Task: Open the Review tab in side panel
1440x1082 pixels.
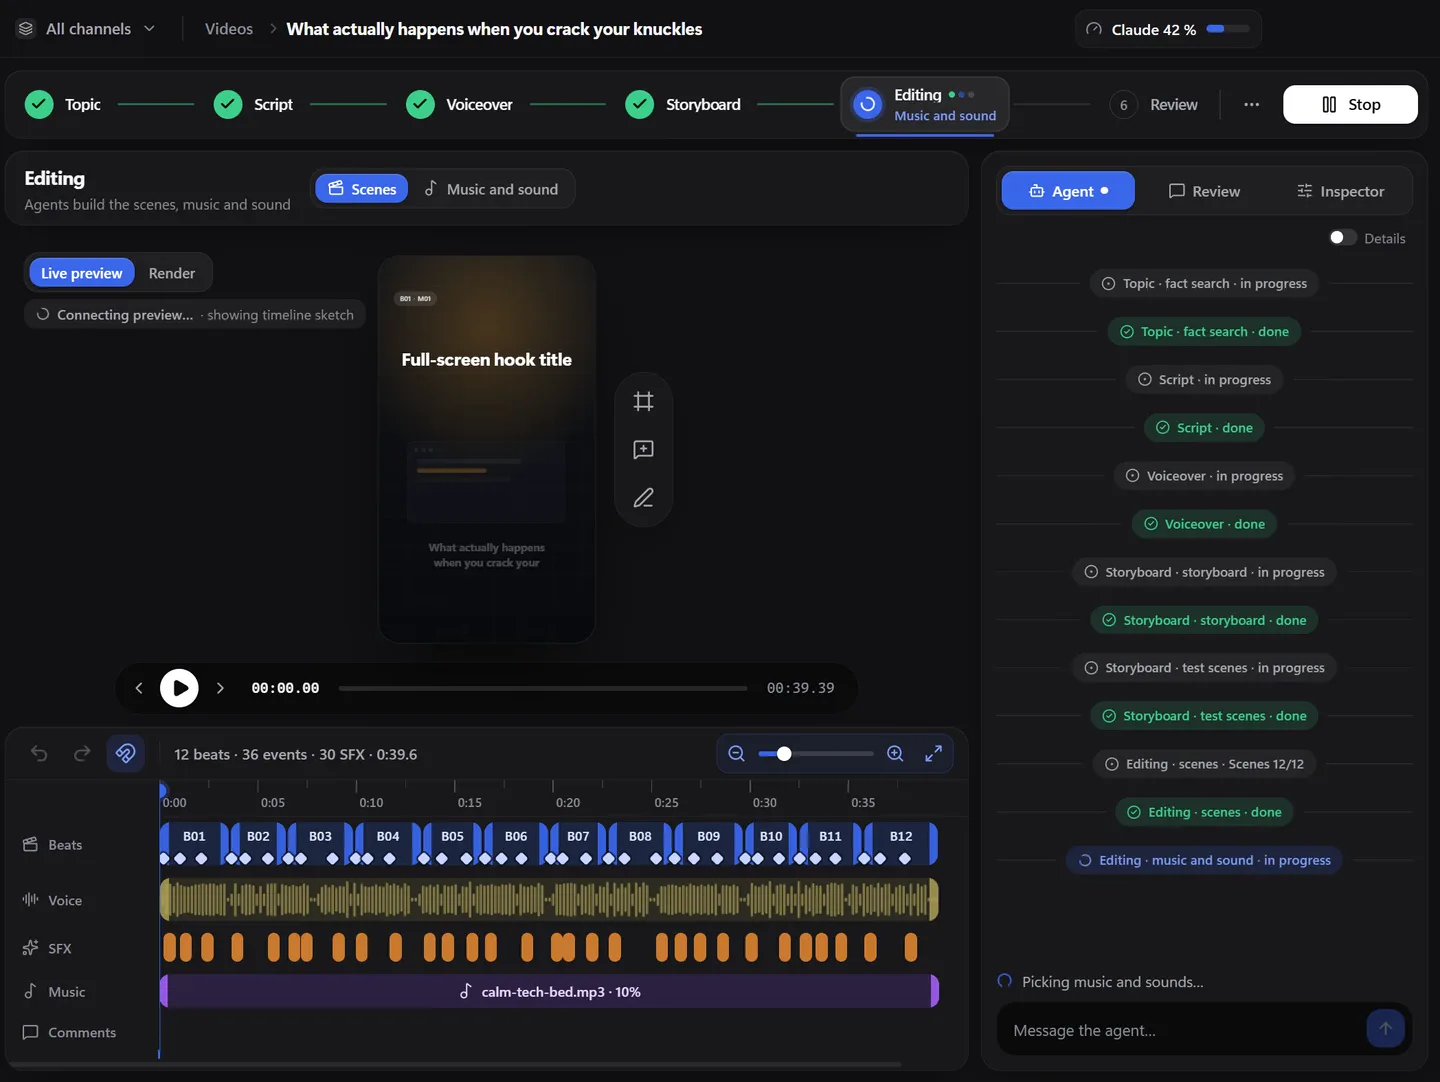Action: click(x=1204, y=191)
